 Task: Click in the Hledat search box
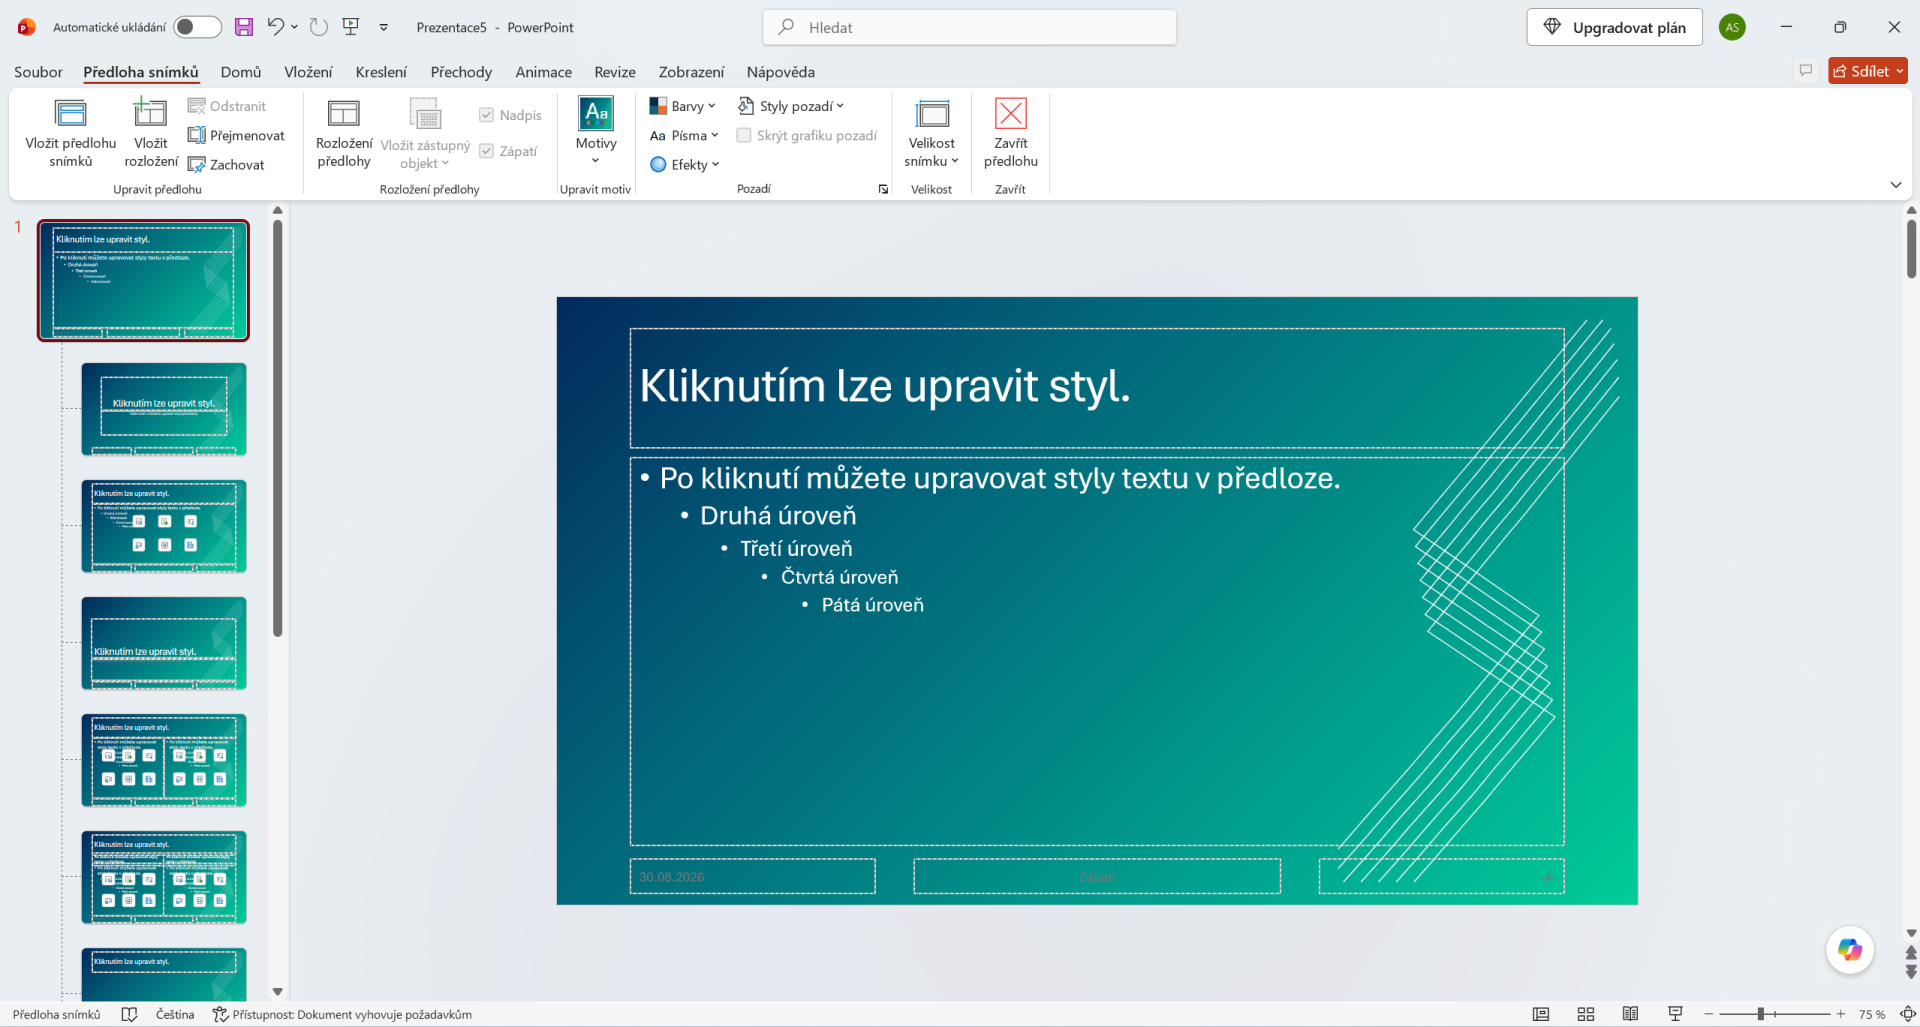(969, 27)
